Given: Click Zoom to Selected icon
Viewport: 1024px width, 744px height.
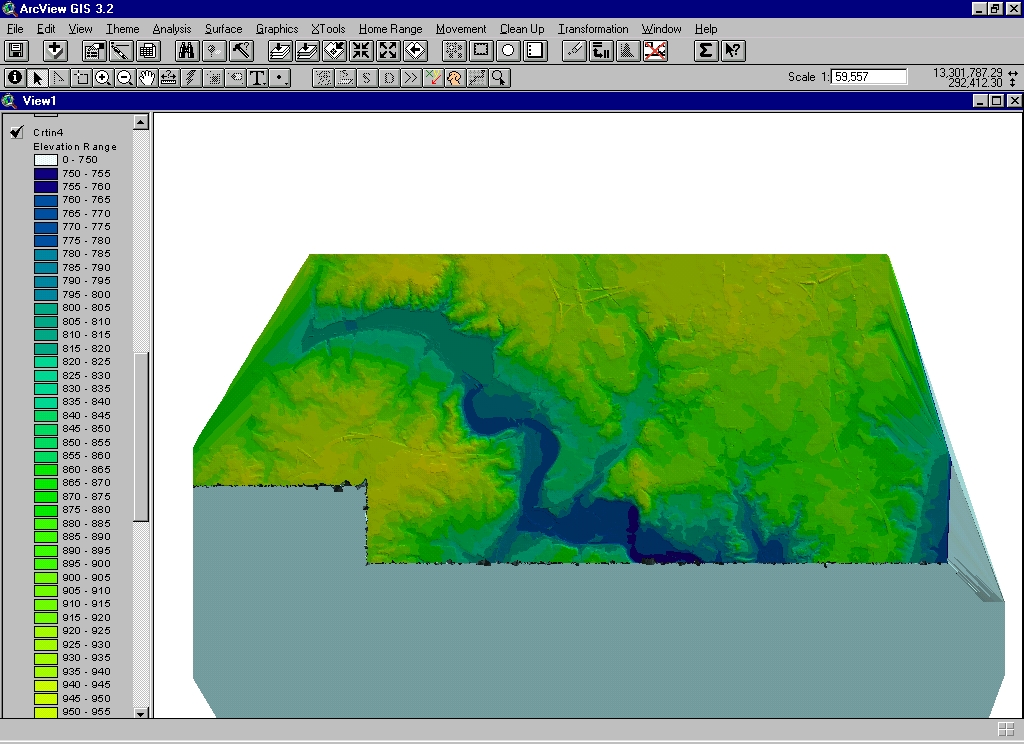Looking at the screenshot, I should [334, 51].
